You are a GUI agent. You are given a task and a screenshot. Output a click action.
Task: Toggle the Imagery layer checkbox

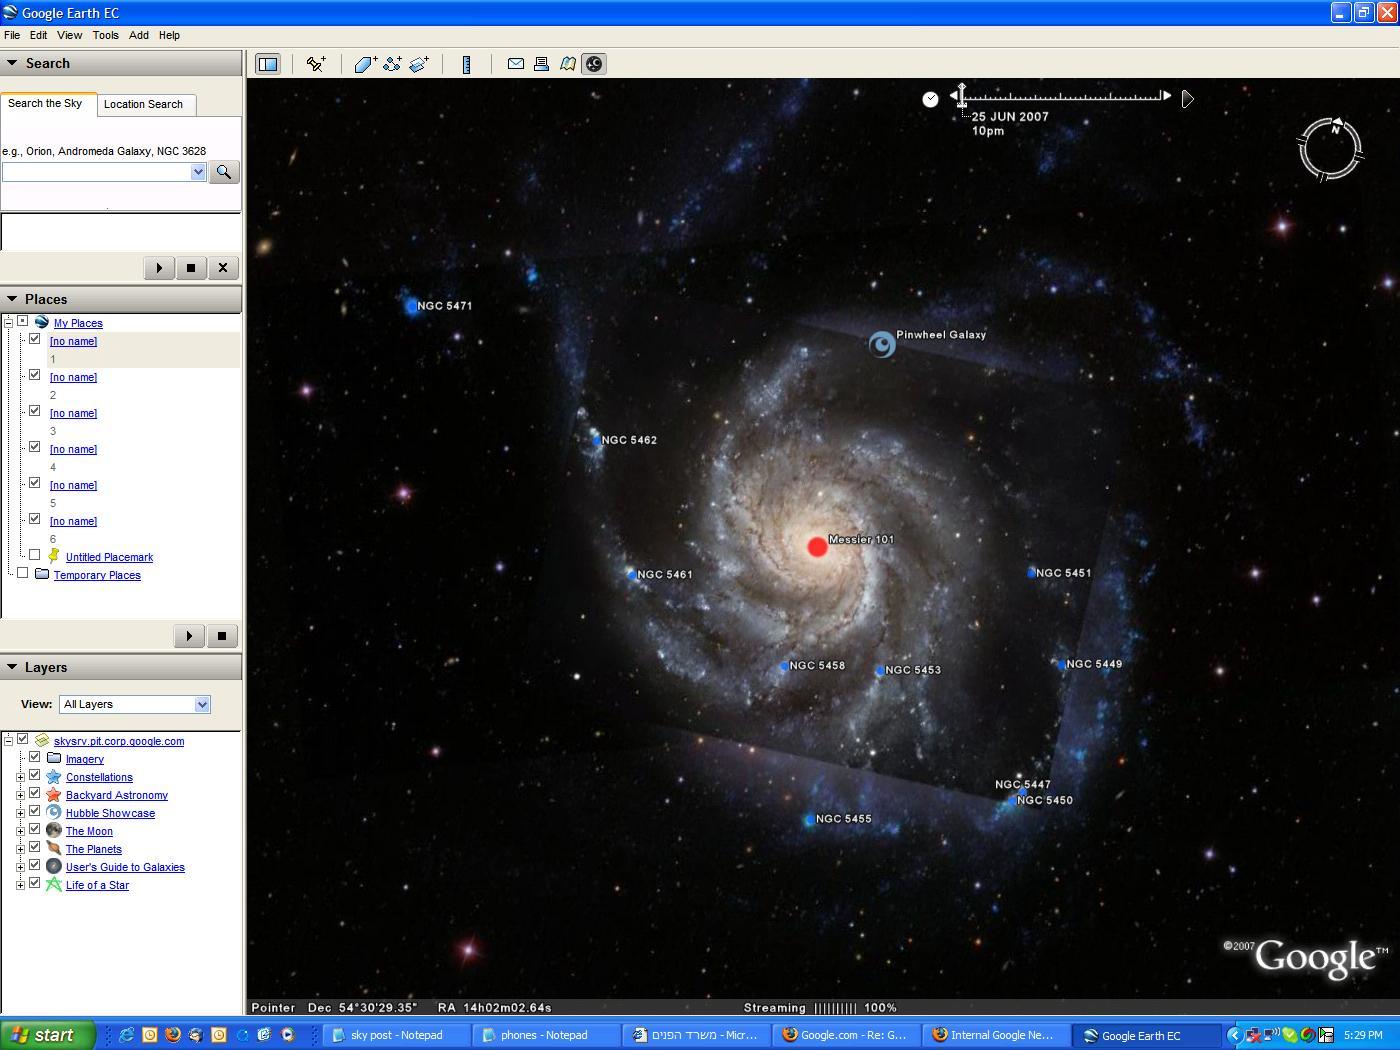35,757
